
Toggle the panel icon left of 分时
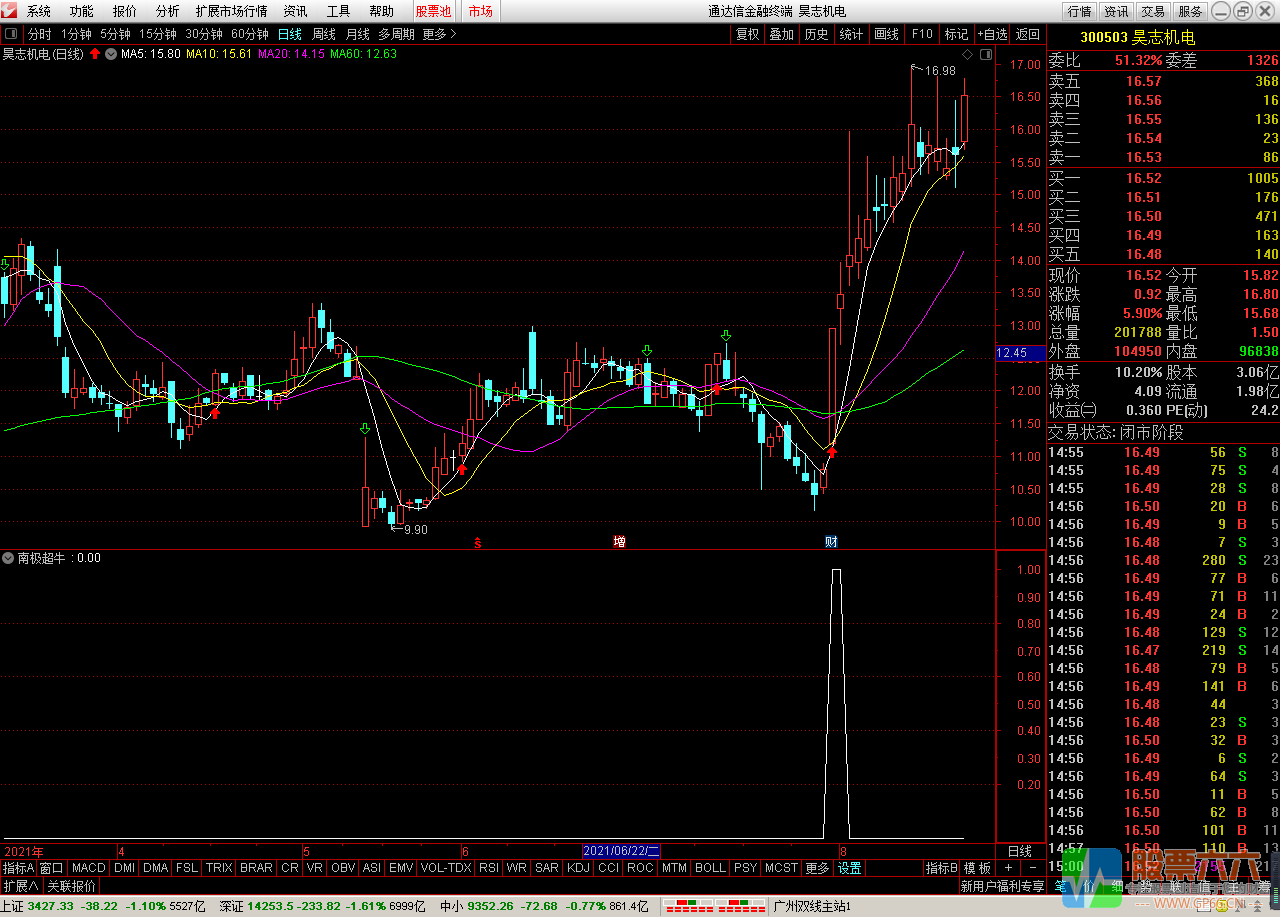(x=11, y=34)
